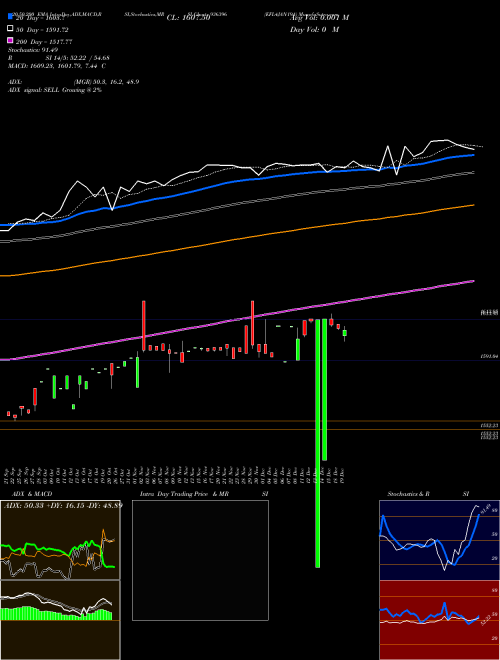Click the 'CL: 1607.50' closing price
The height and width of the screenshot is (660, 500).
coord(188,18)
